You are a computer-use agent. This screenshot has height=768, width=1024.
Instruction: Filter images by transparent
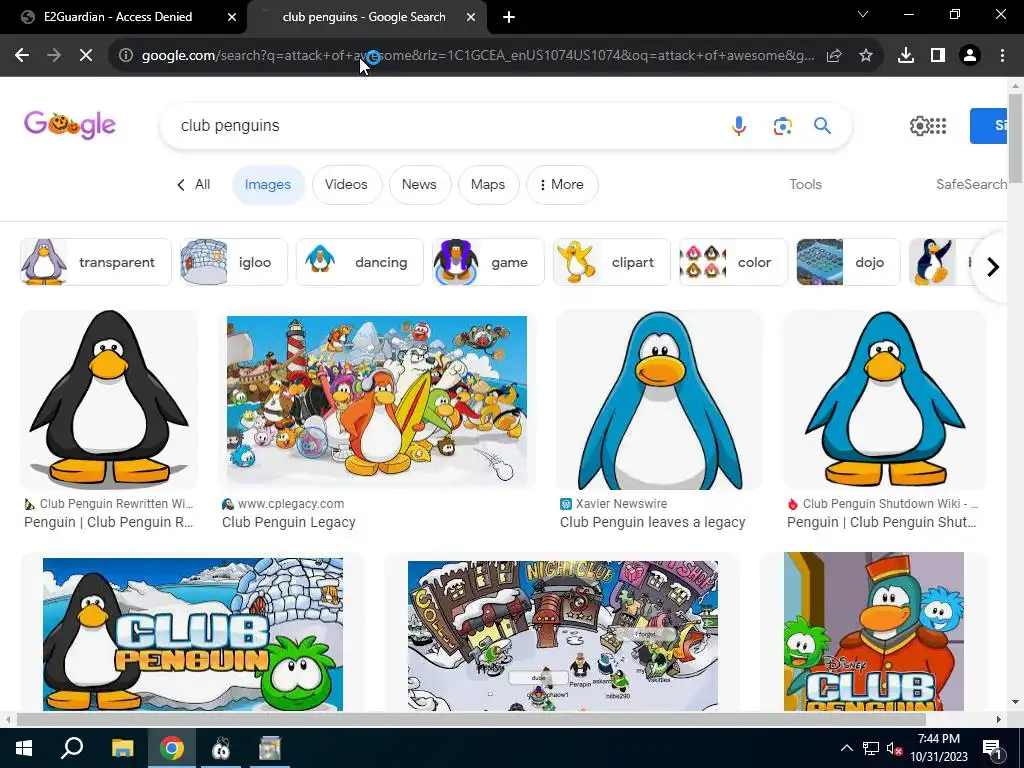coord(95,262)
